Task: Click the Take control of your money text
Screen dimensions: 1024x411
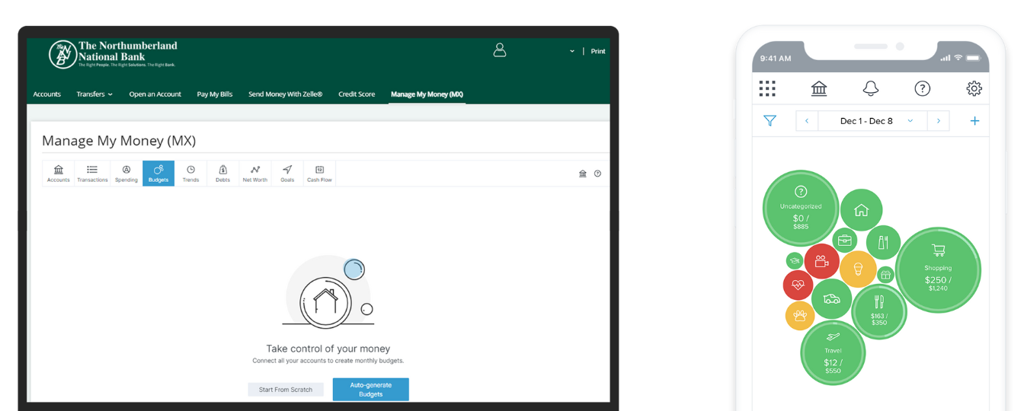Action: coord(328,349)
